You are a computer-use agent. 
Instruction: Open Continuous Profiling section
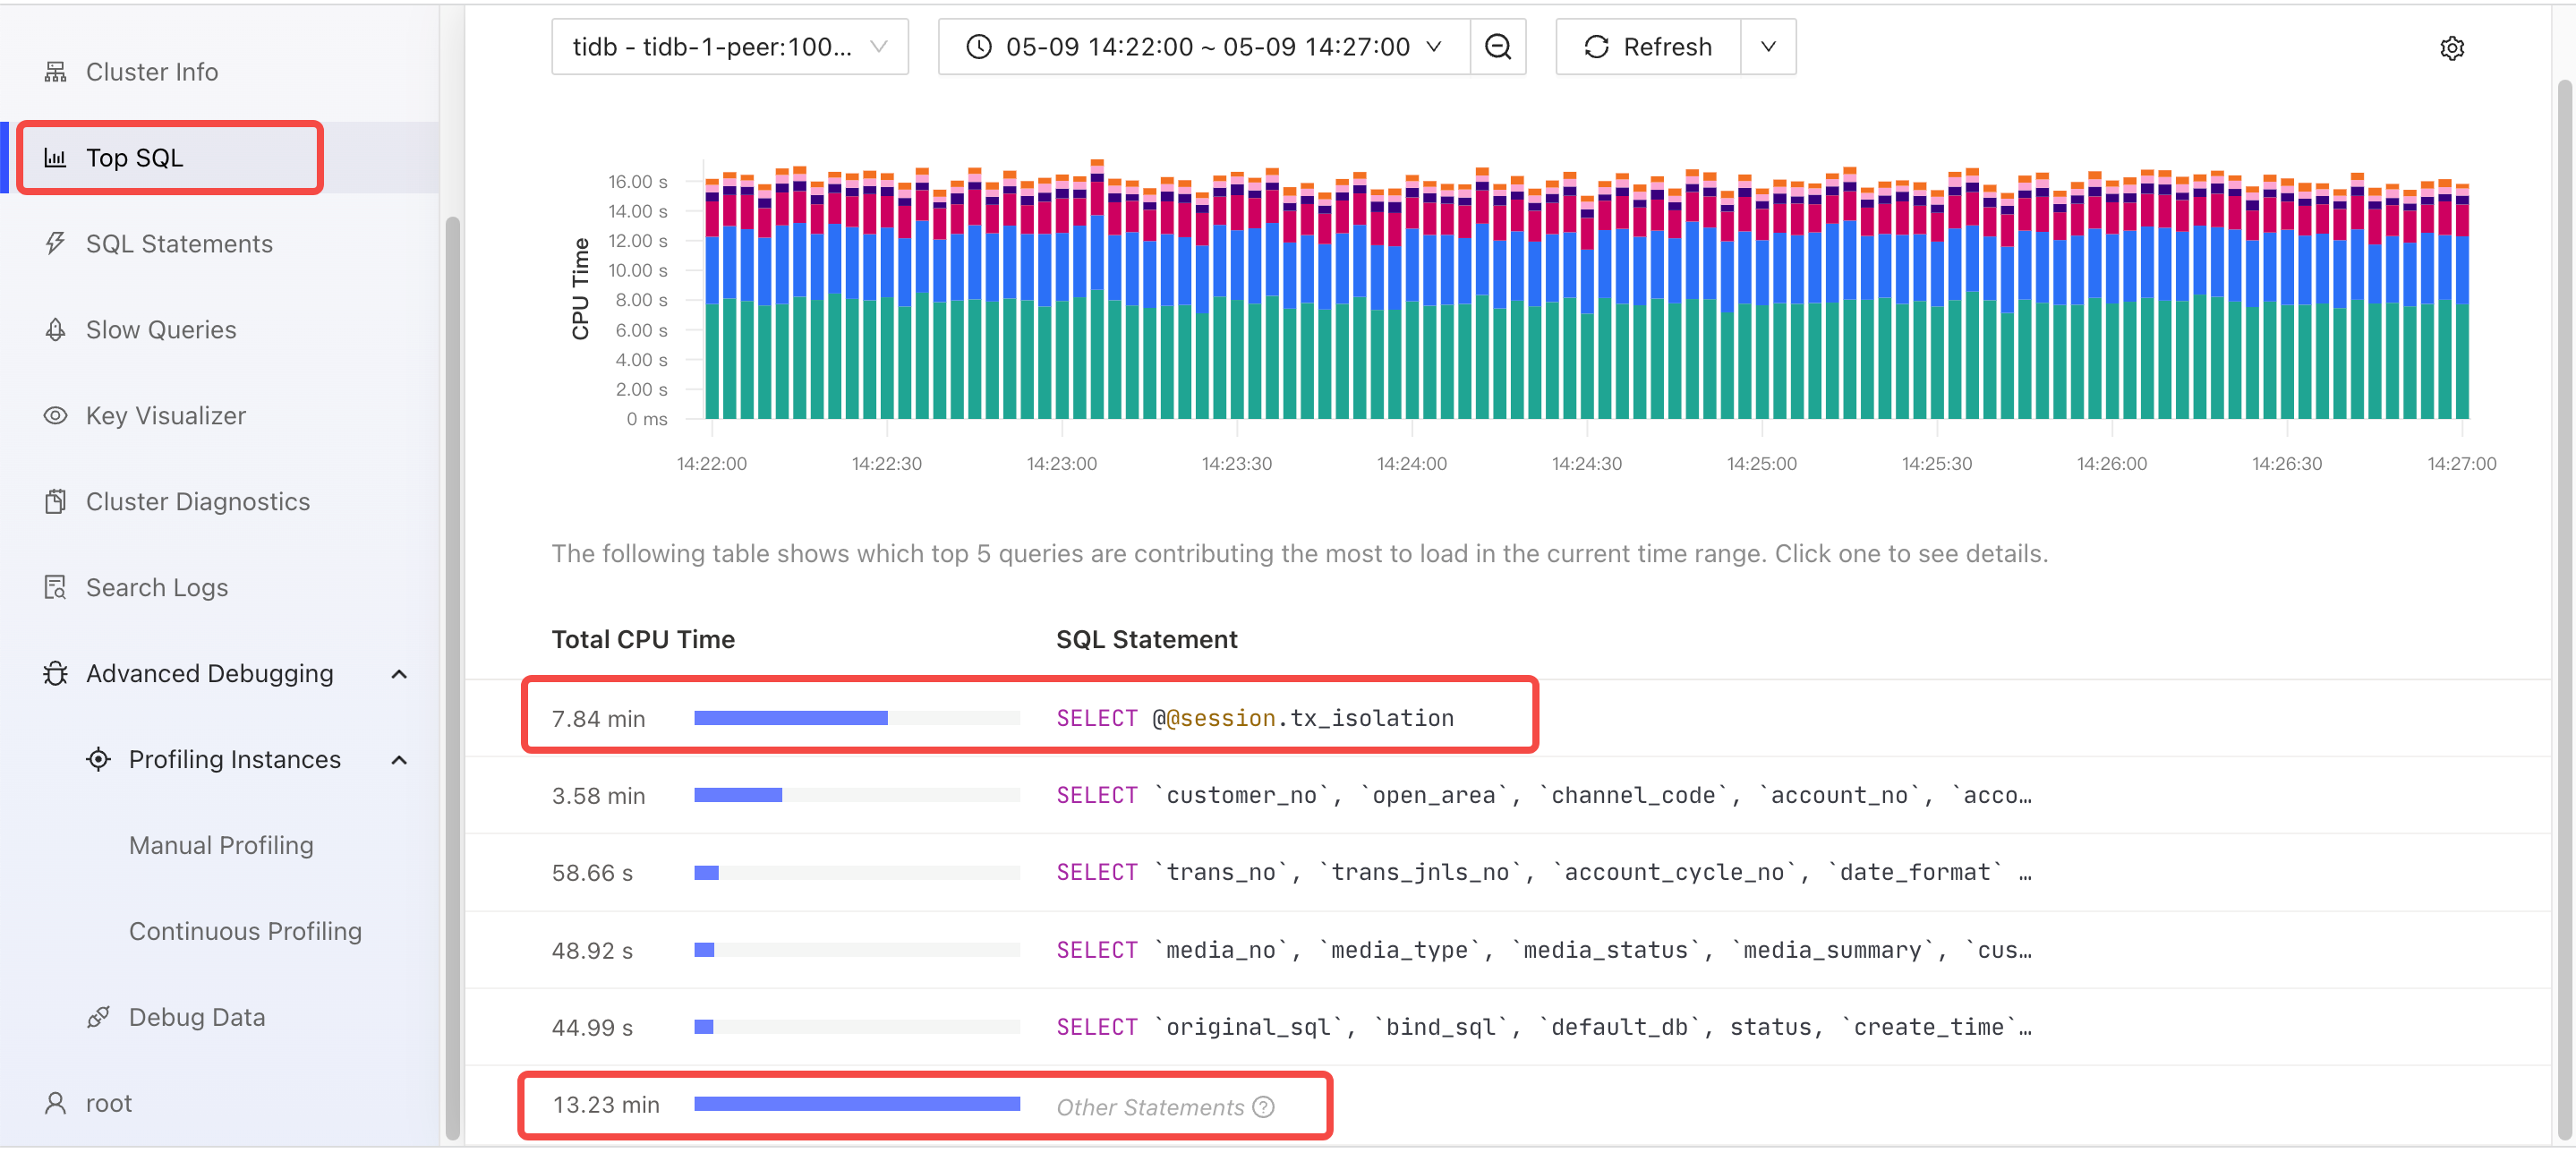[x=246, y=929]
